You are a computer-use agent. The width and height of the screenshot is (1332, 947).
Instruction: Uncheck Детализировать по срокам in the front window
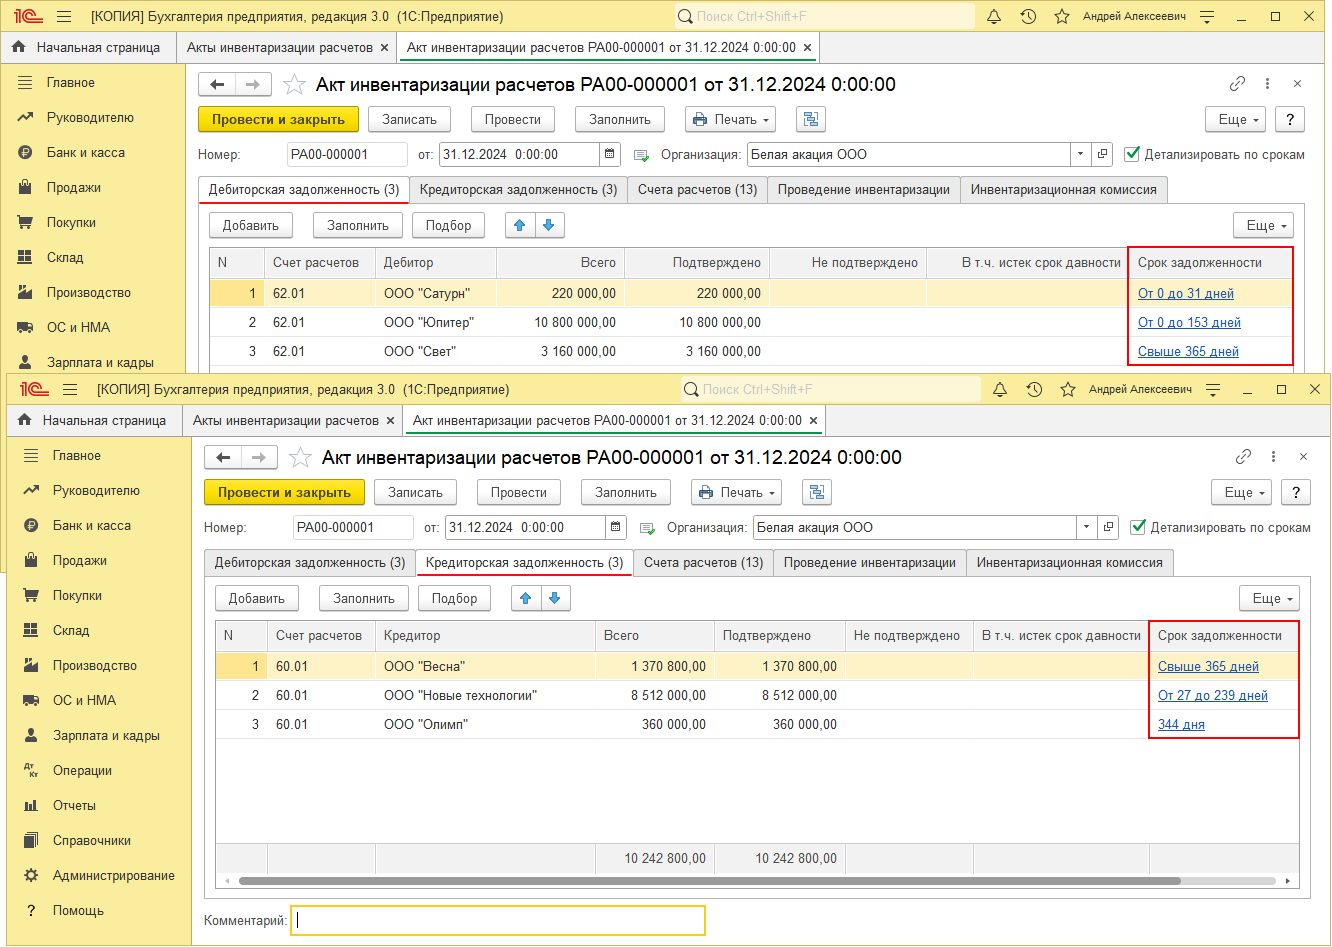click(x=1138, y=527)
